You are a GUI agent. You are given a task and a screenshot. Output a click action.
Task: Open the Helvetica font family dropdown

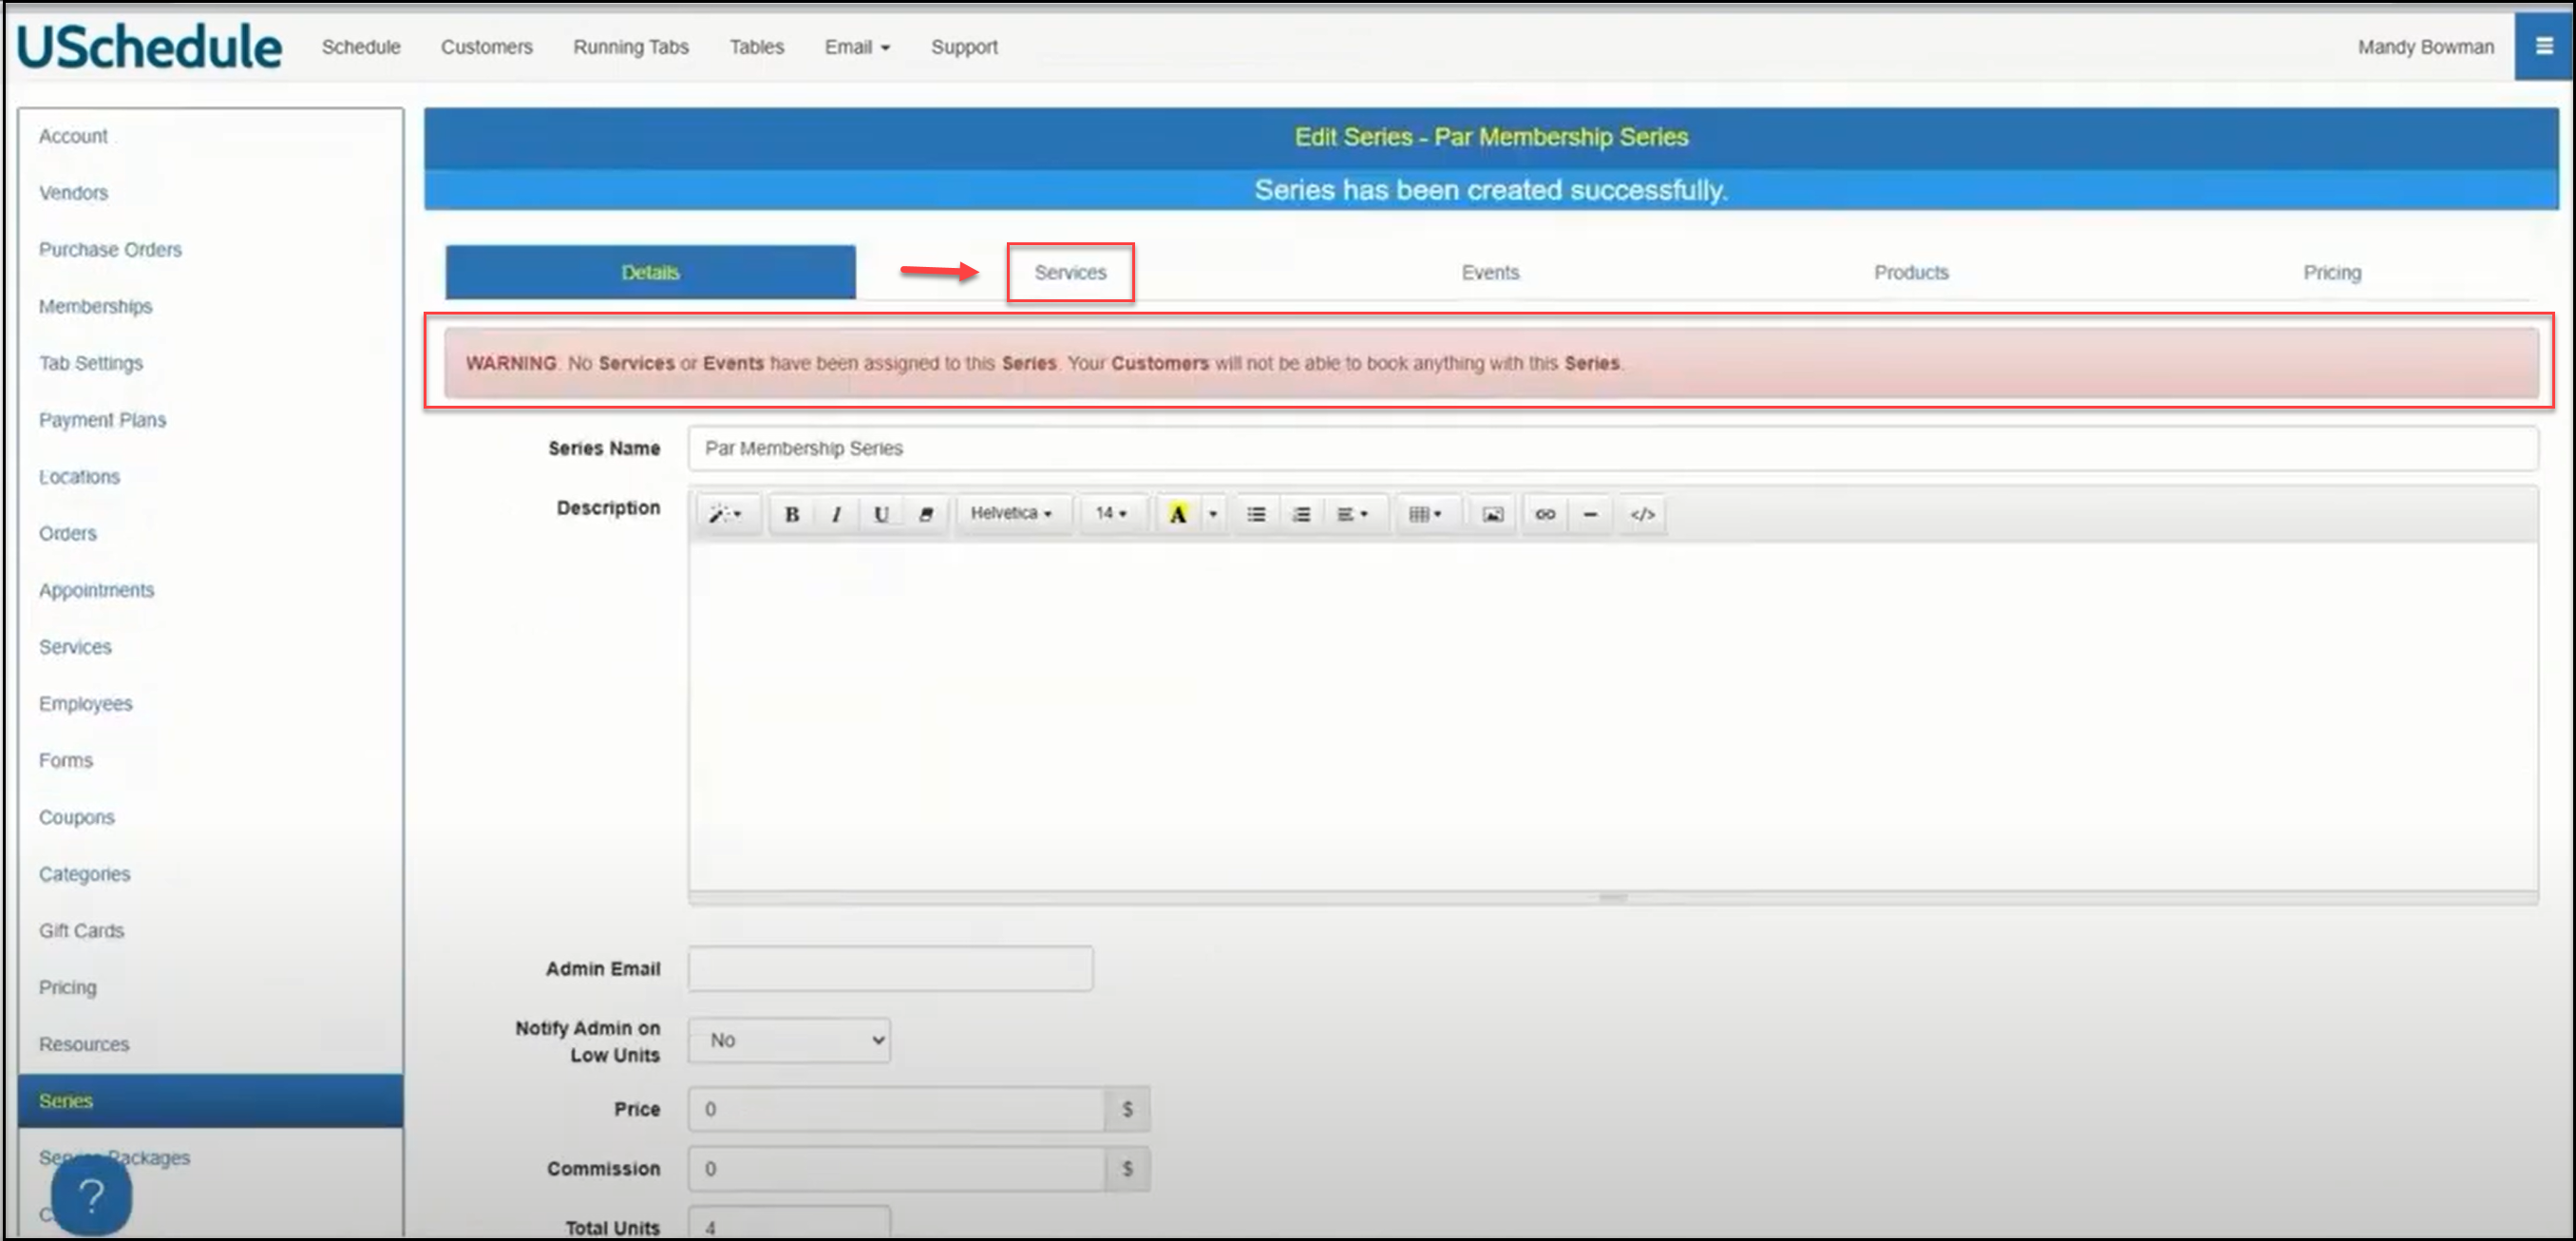(1011, 513)
